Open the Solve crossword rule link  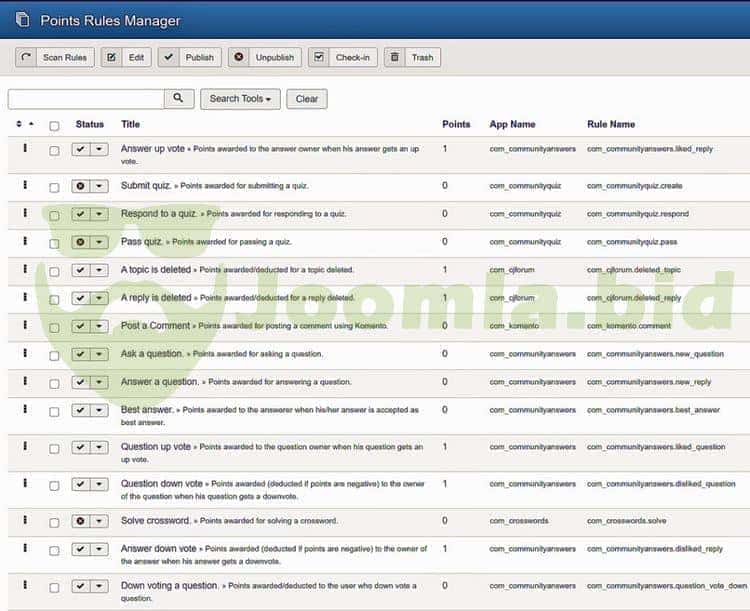(x=155, y=521)
